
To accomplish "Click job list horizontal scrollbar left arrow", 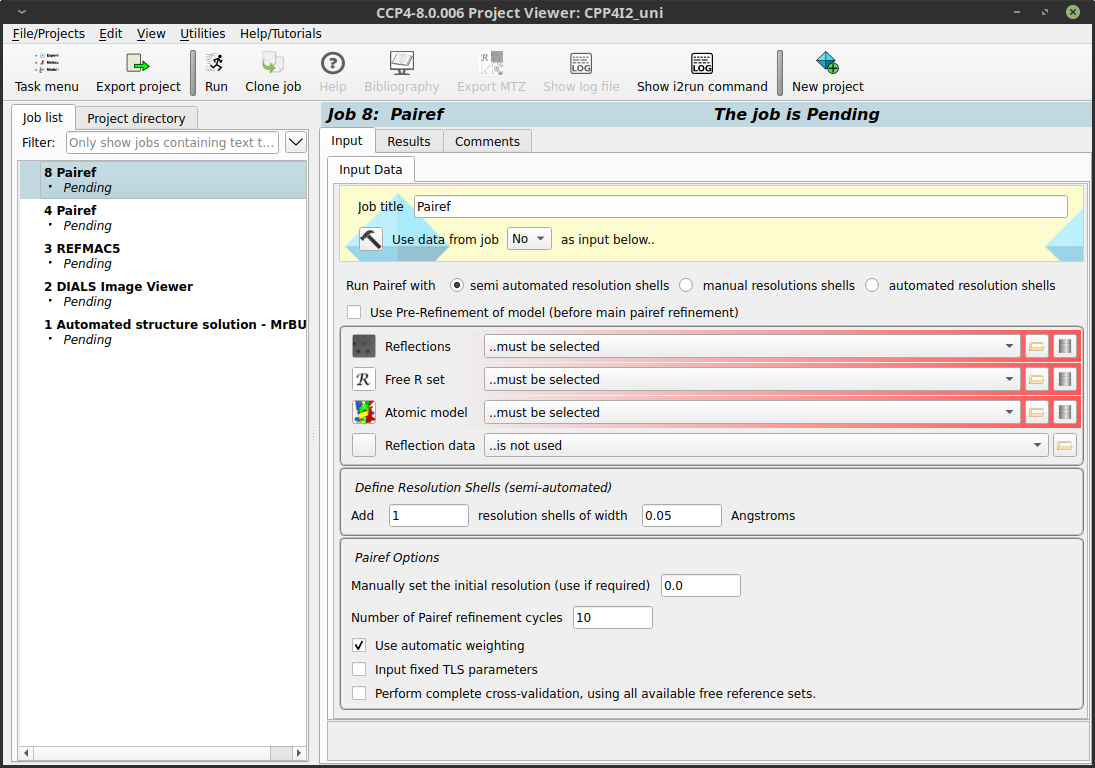I will pyautogui.click(x=27, y=753).
